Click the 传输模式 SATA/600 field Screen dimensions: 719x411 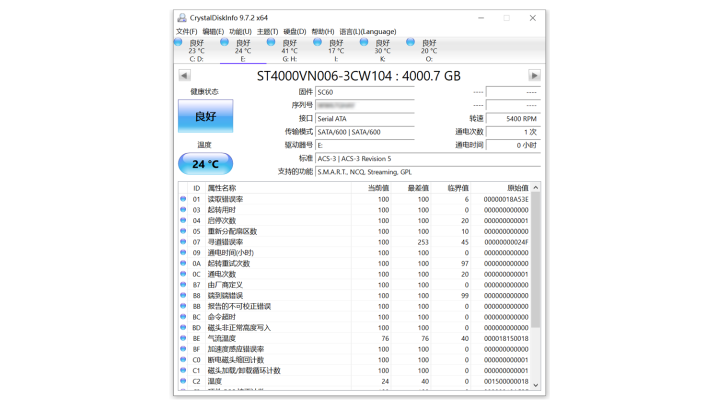click(x=365, y=132)
